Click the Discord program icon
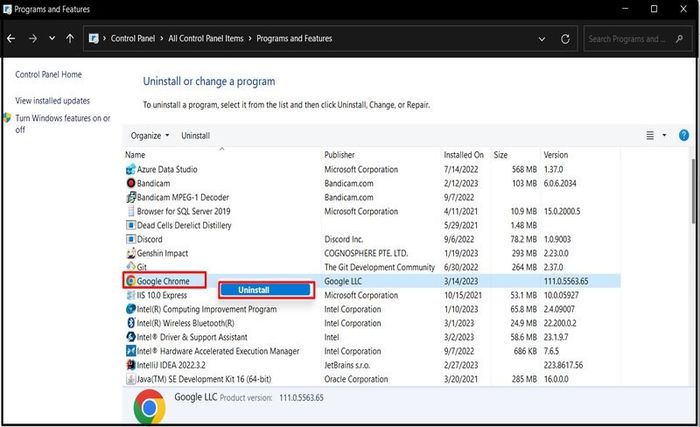The image size is (700, 427). 131,239
